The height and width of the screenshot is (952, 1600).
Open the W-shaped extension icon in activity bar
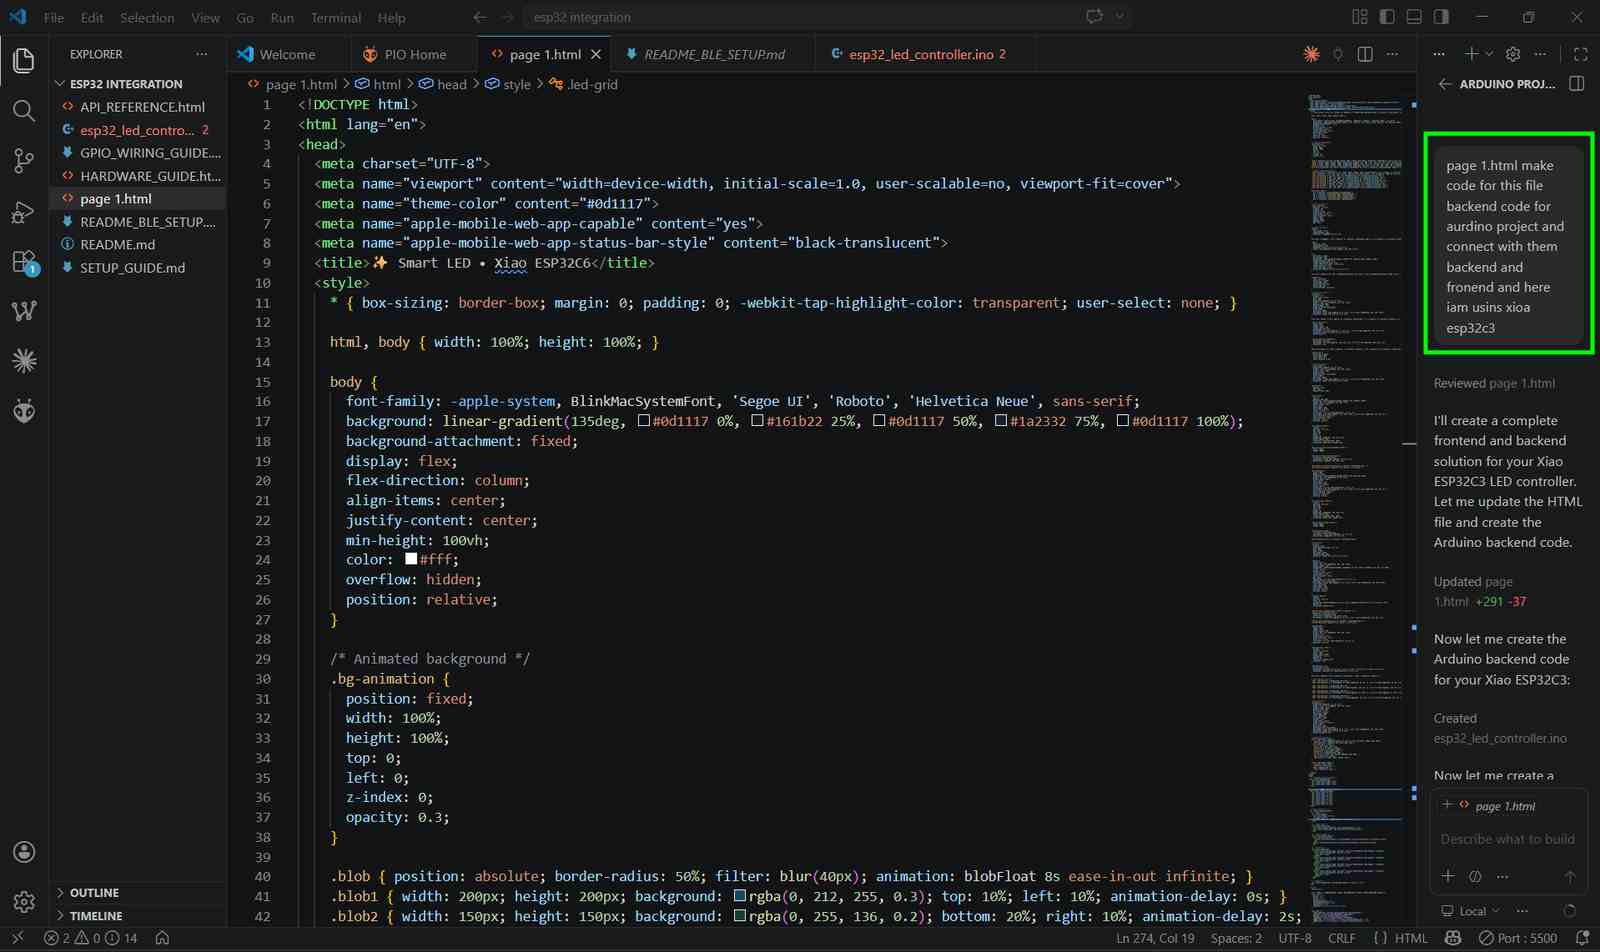pyautogui.click(x=24, y=311)
